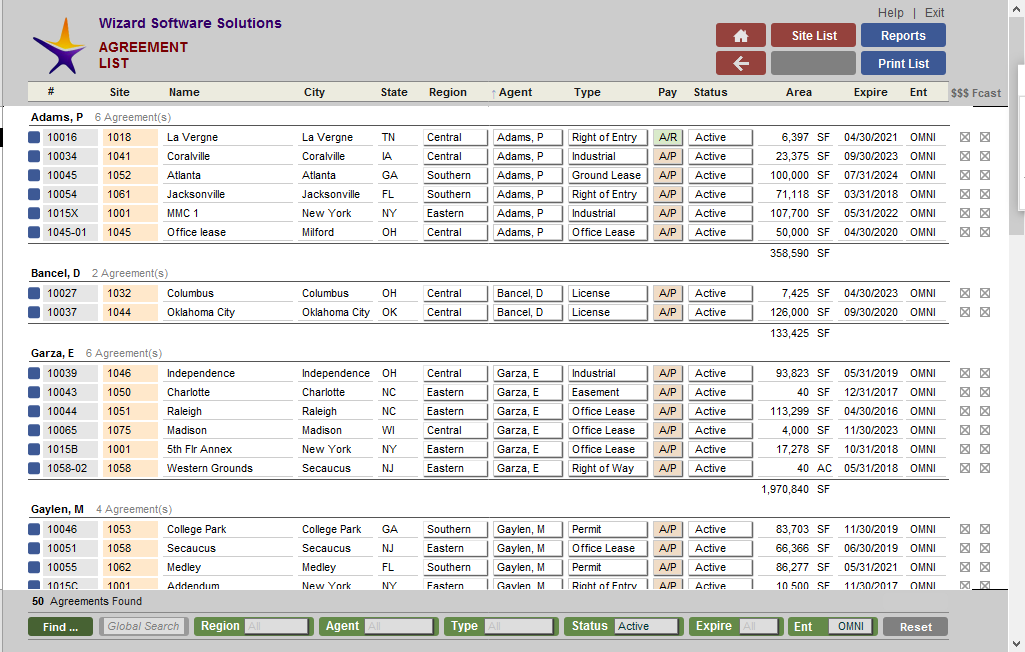Click the blue square for agreement 1015B
The width and height of the screenshot is (1025, 652).
[34, 449]
